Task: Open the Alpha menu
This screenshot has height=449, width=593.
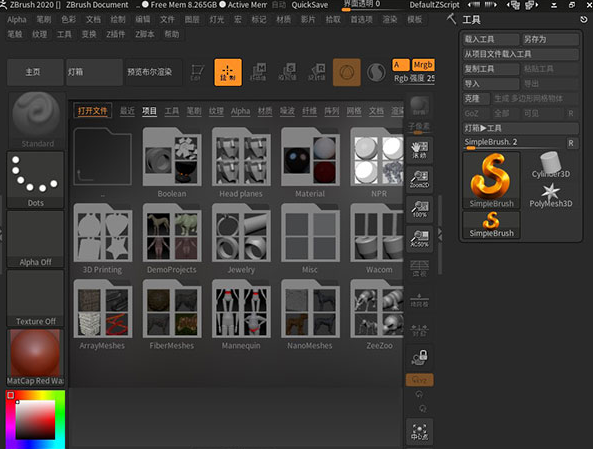Action: [17, 19]
